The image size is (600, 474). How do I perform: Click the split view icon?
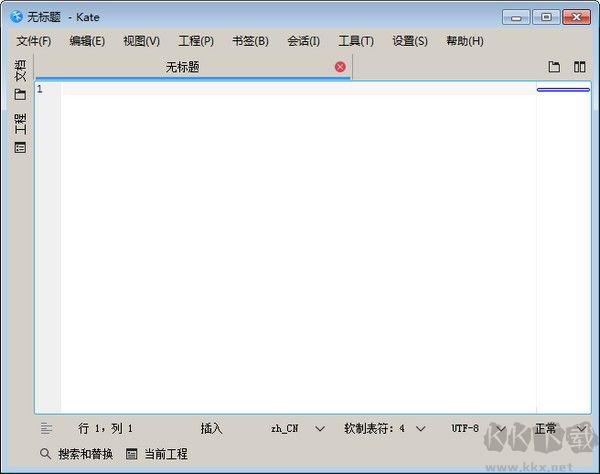(580, 67)
